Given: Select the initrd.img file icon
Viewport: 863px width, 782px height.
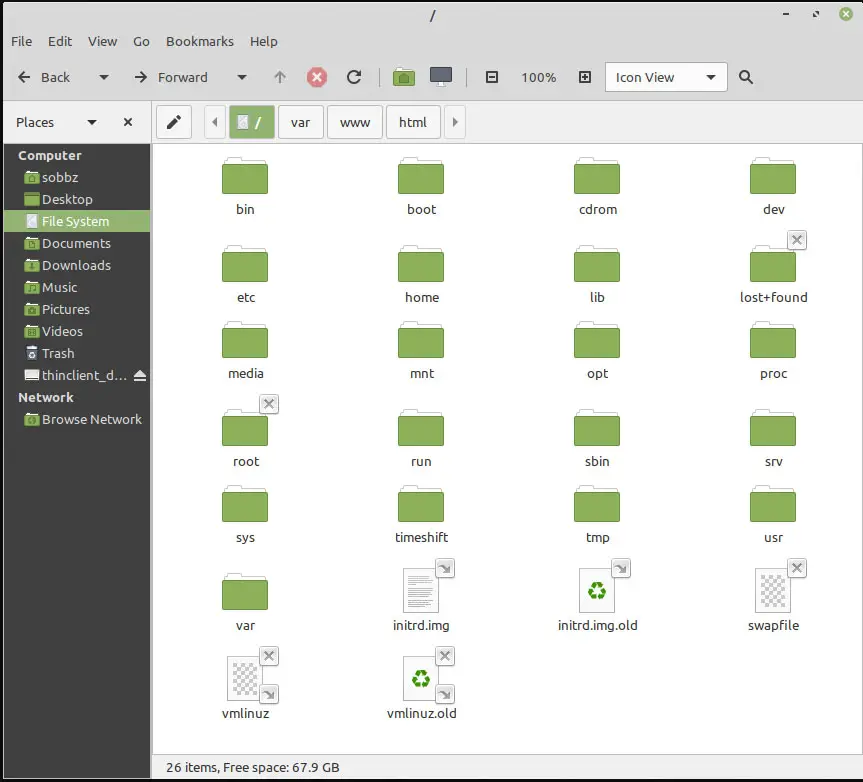Looking at the screenshot, I should (x=421, y=590).
